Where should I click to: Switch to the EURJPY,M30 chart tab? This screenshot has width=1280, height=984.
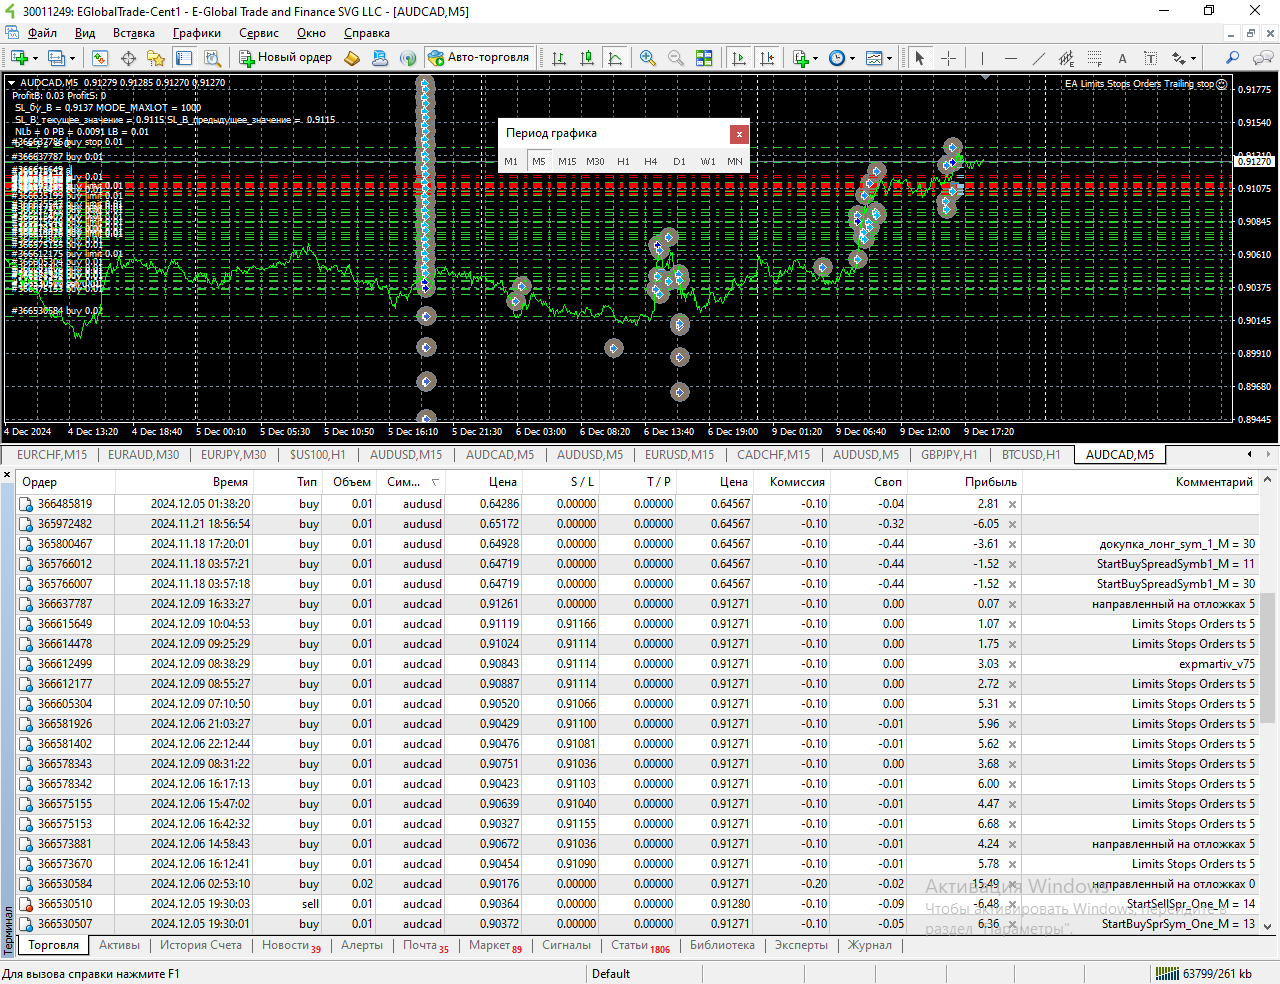pos(233,455)
